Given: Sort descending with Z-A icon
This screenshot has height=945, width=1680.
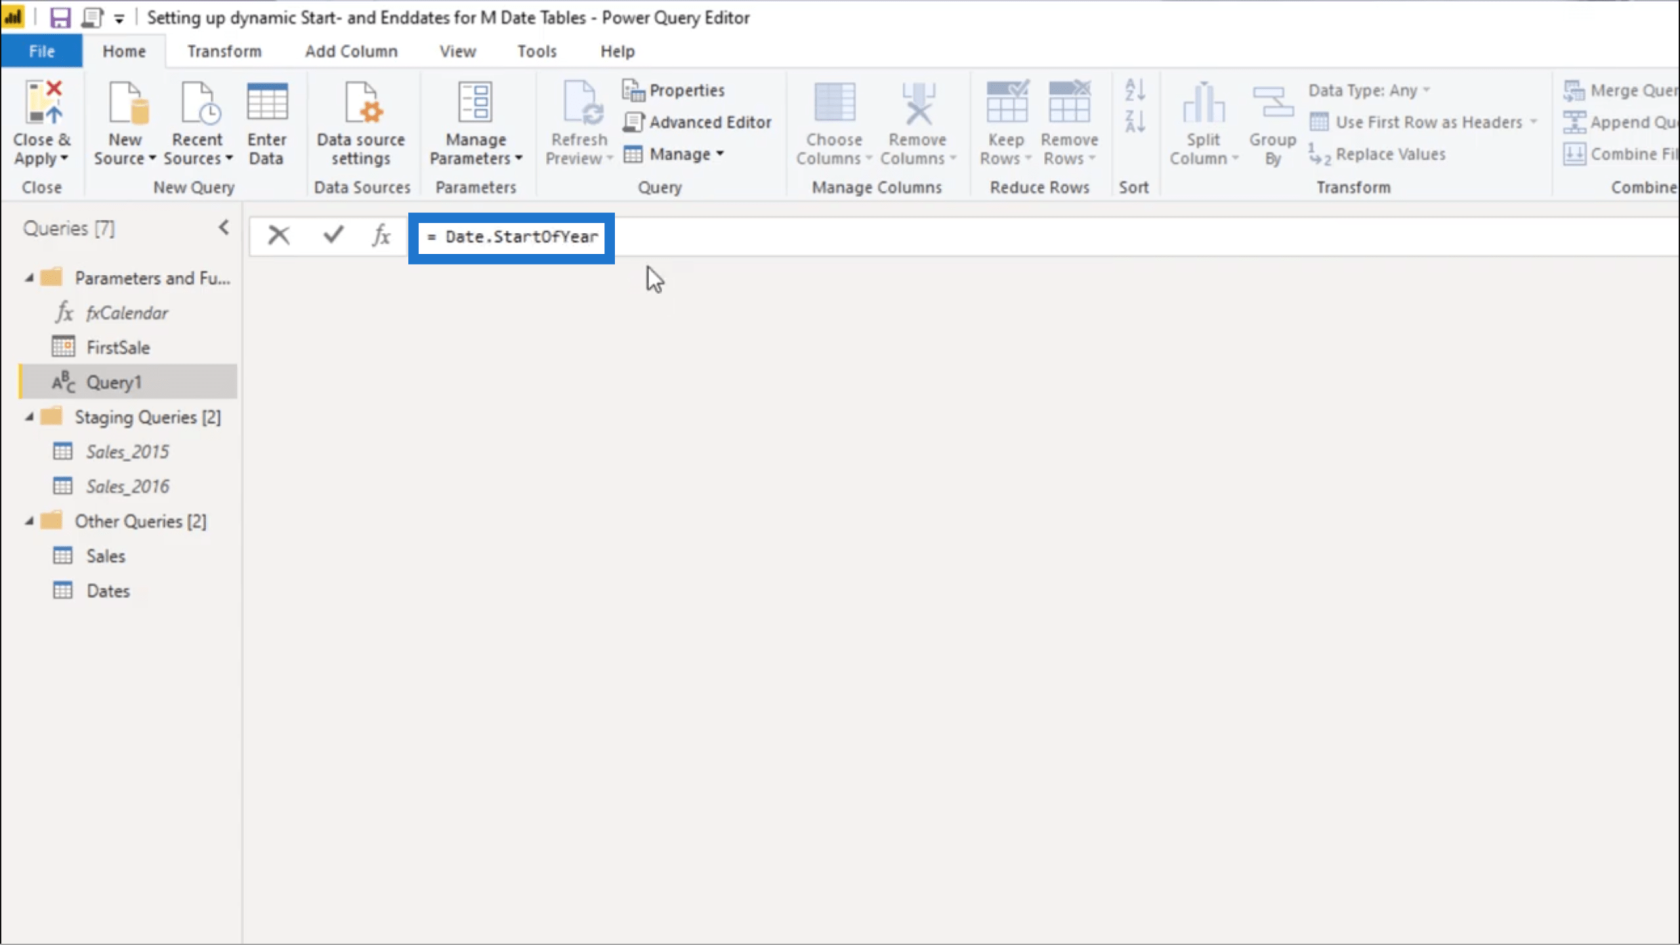Looking at the screenshot, I should click(1134, 122).
